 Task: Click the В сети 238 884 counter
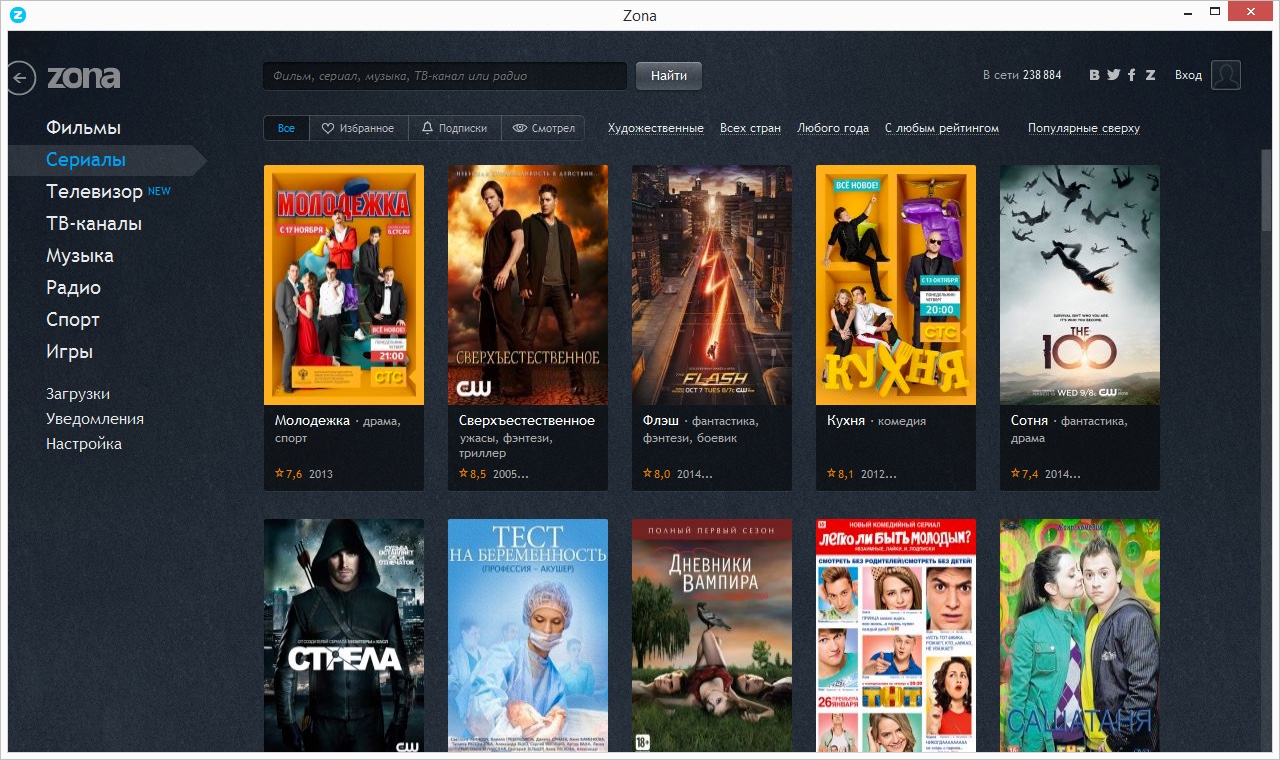1022,75
